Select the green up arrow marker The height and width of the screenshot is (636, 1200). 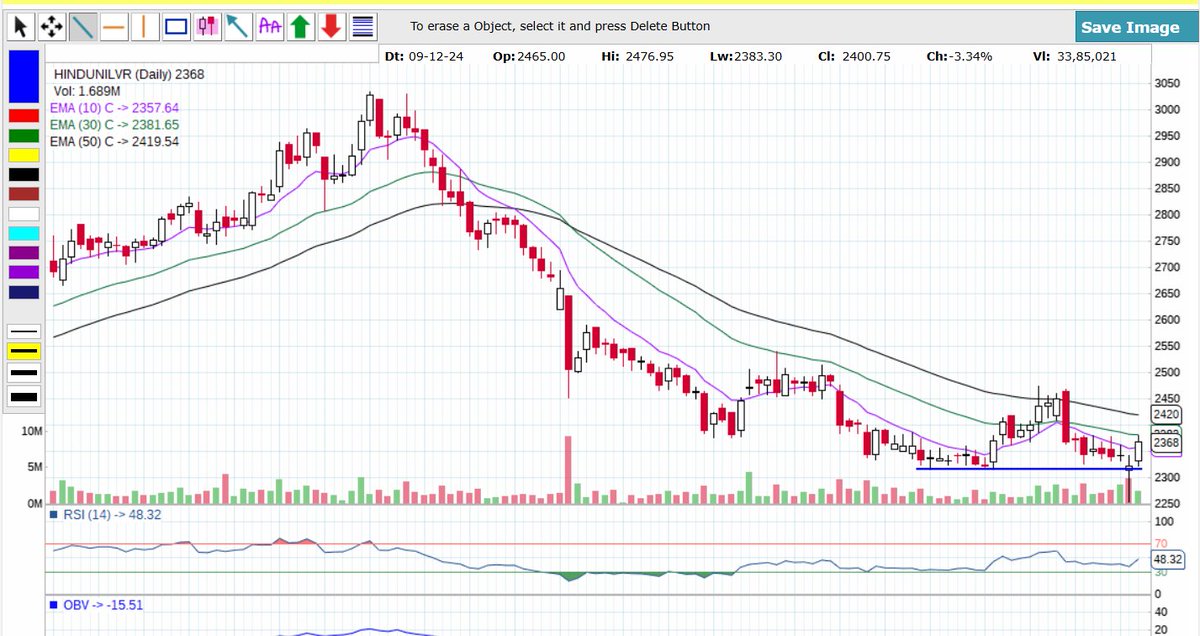[301, 26]
